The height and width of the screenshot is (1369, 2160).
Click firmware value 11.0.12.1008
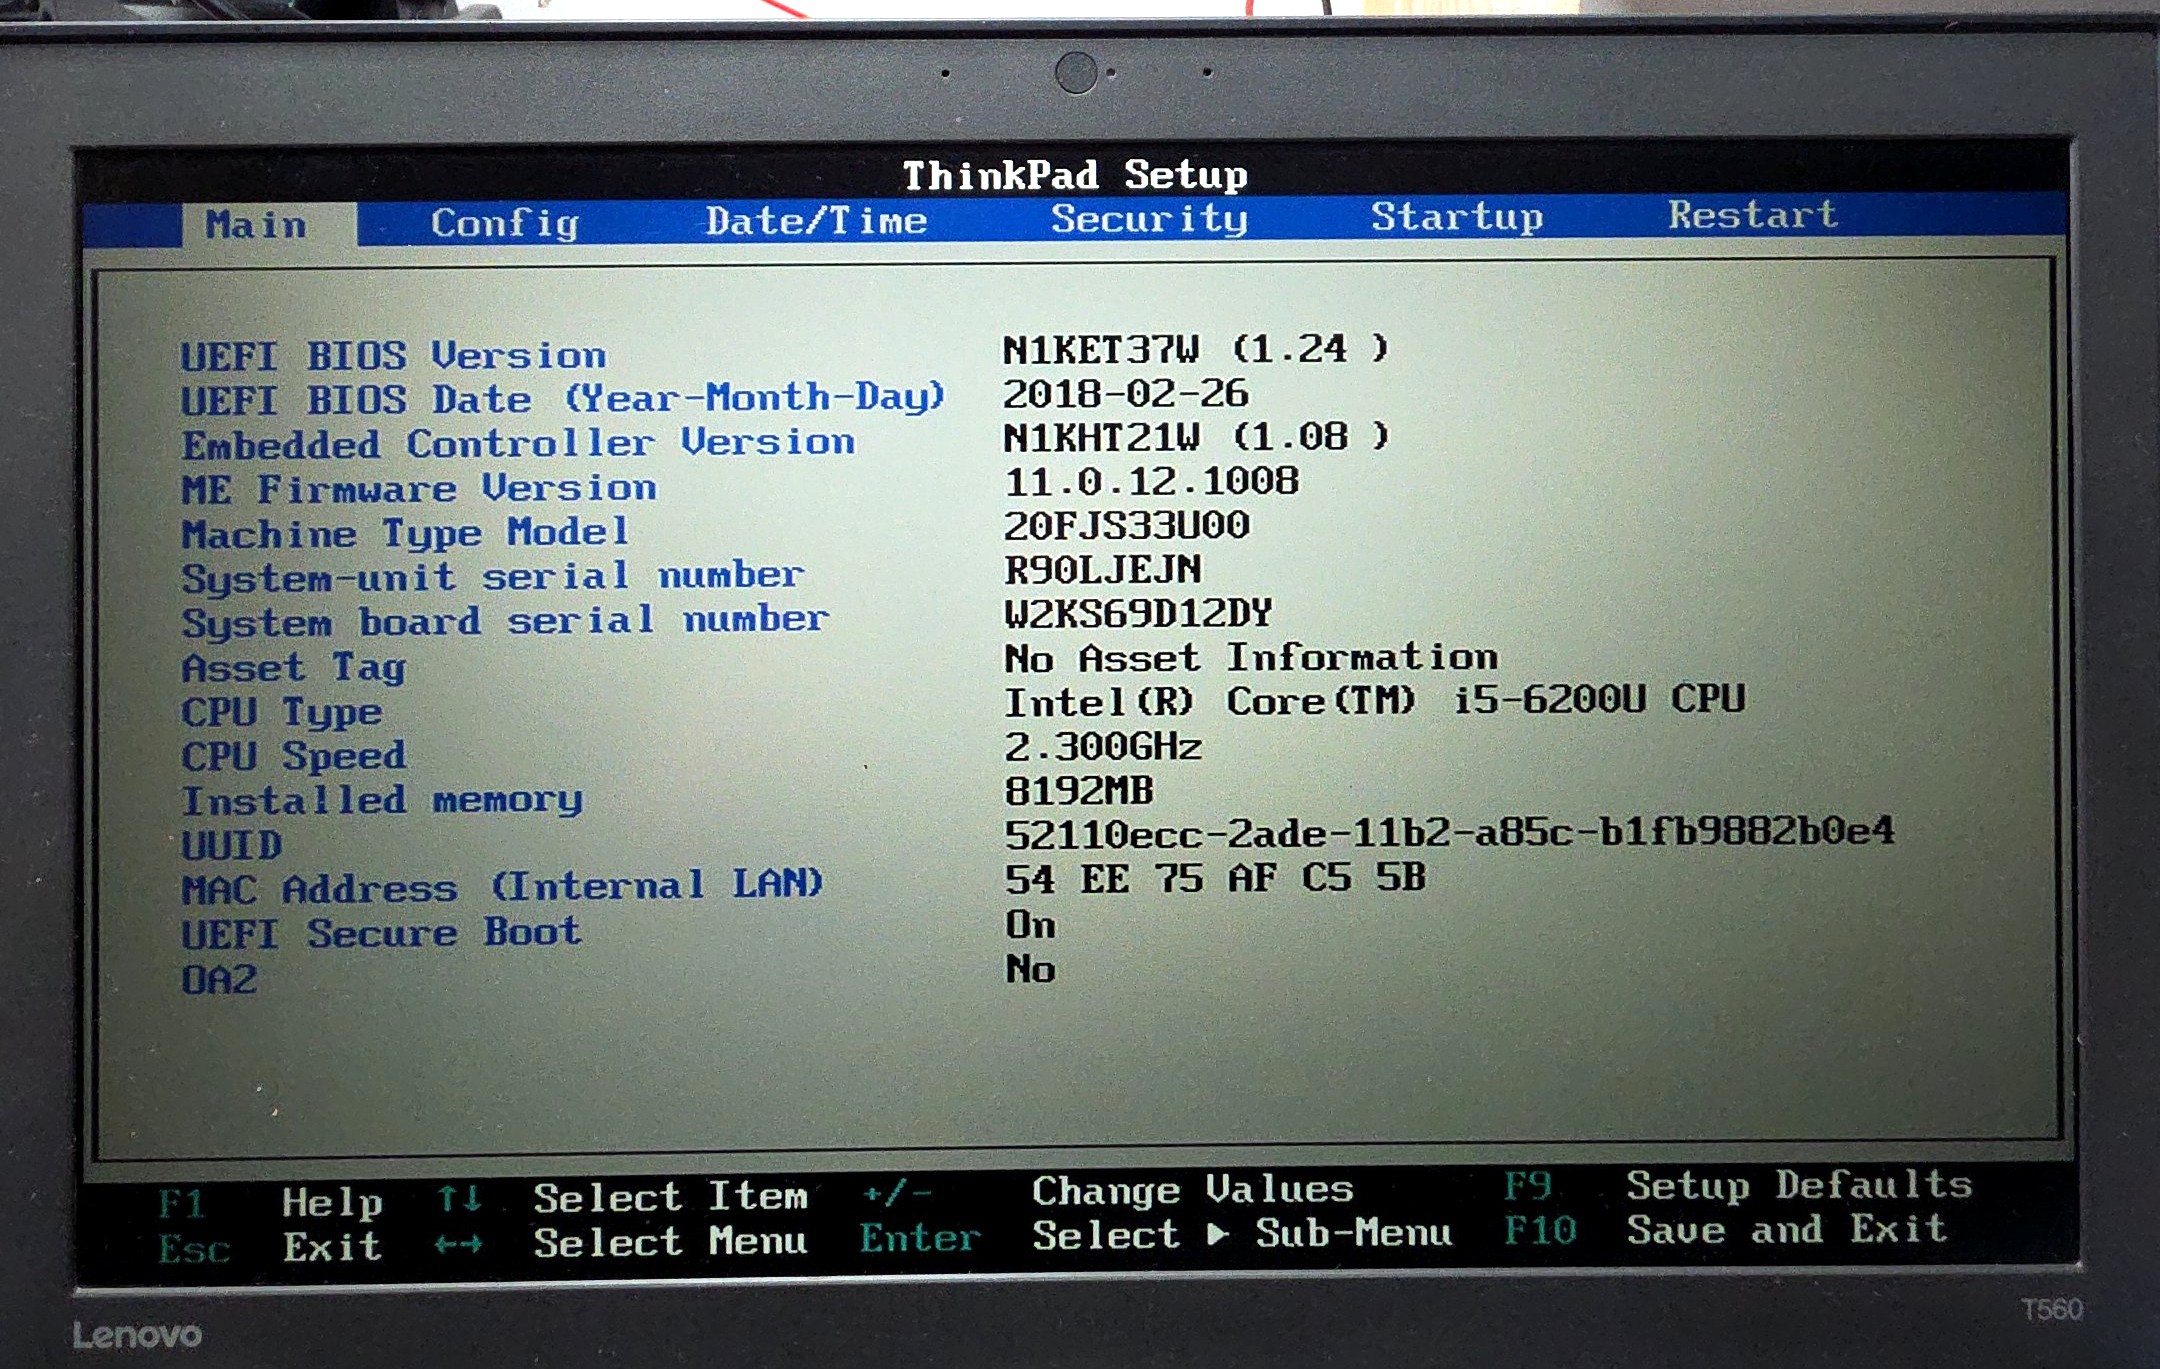pos(1151,482)
